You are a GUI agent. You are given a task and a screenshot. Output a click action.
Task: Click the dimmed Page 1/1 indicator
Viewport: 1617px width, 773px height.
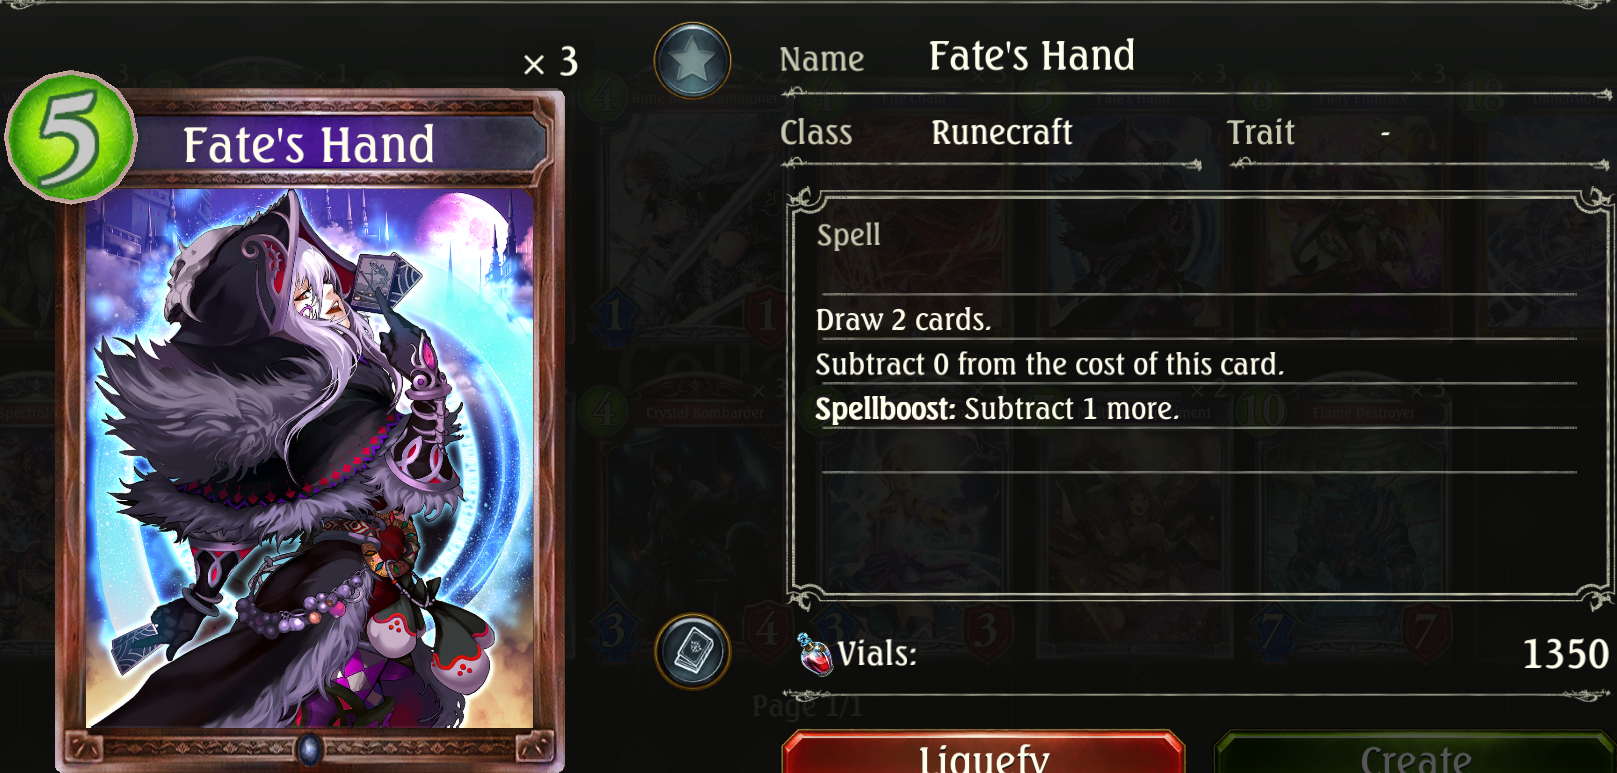[807, 706]
